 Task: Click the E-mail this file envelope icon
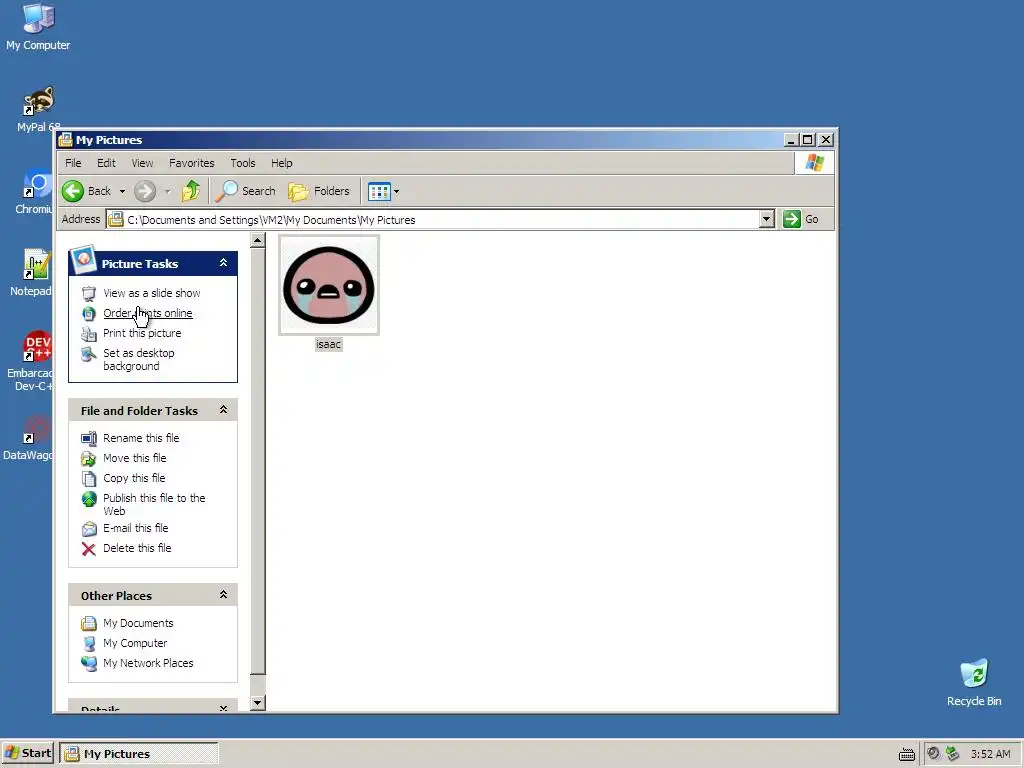click(x=89, y=529)
